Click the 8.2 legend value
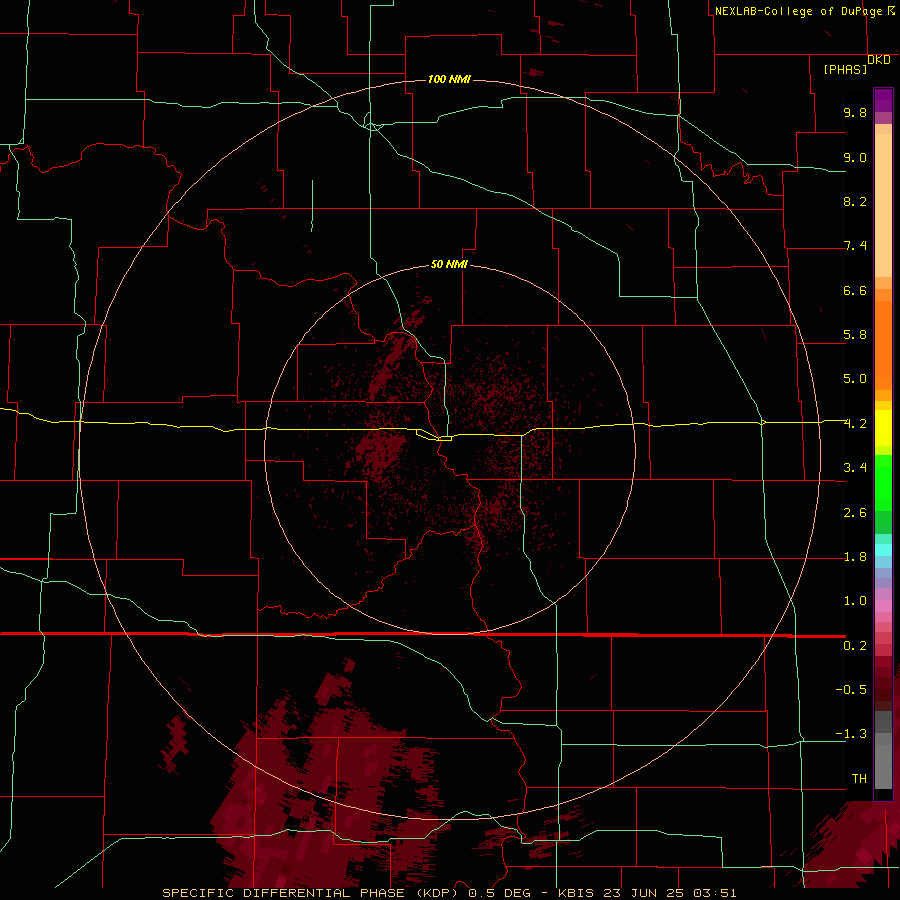This screenshot has height=900, width=900. pos(855,201)
